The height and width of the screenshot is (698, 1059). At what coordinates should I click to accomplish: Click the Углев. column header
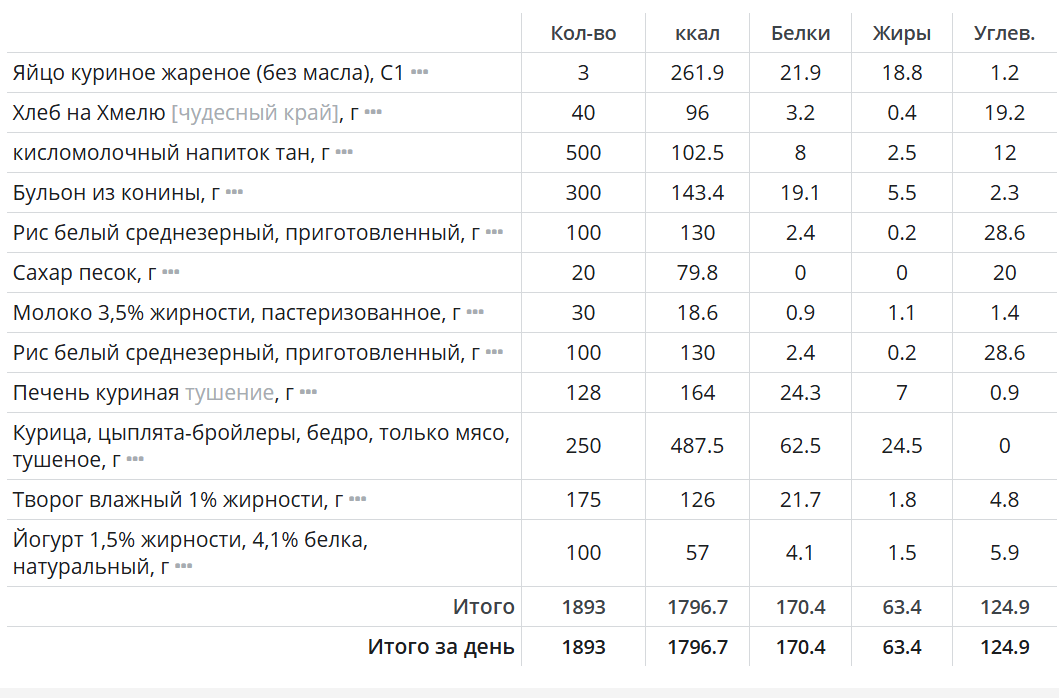tap(1004, 33)
